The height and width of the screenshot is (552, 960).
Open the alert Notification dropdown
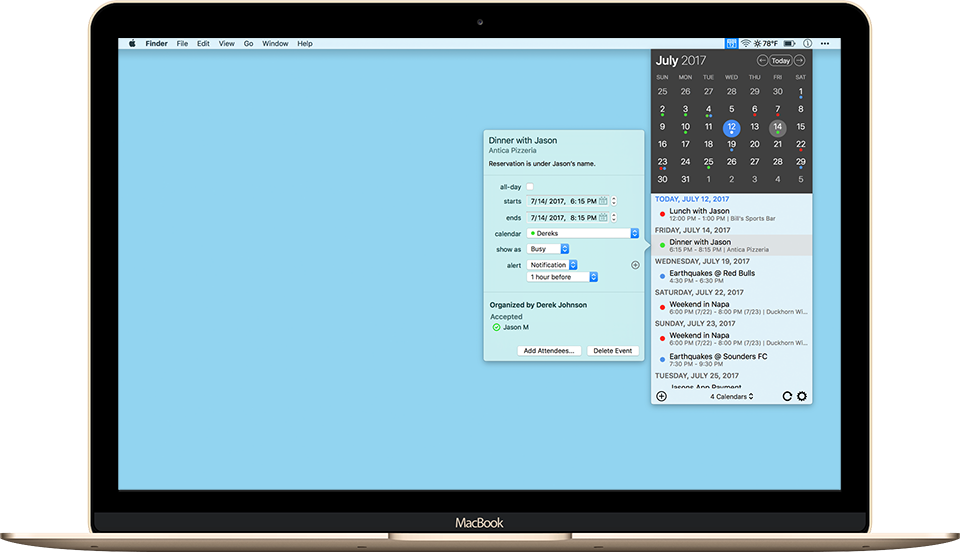click(x=552, y=265)
